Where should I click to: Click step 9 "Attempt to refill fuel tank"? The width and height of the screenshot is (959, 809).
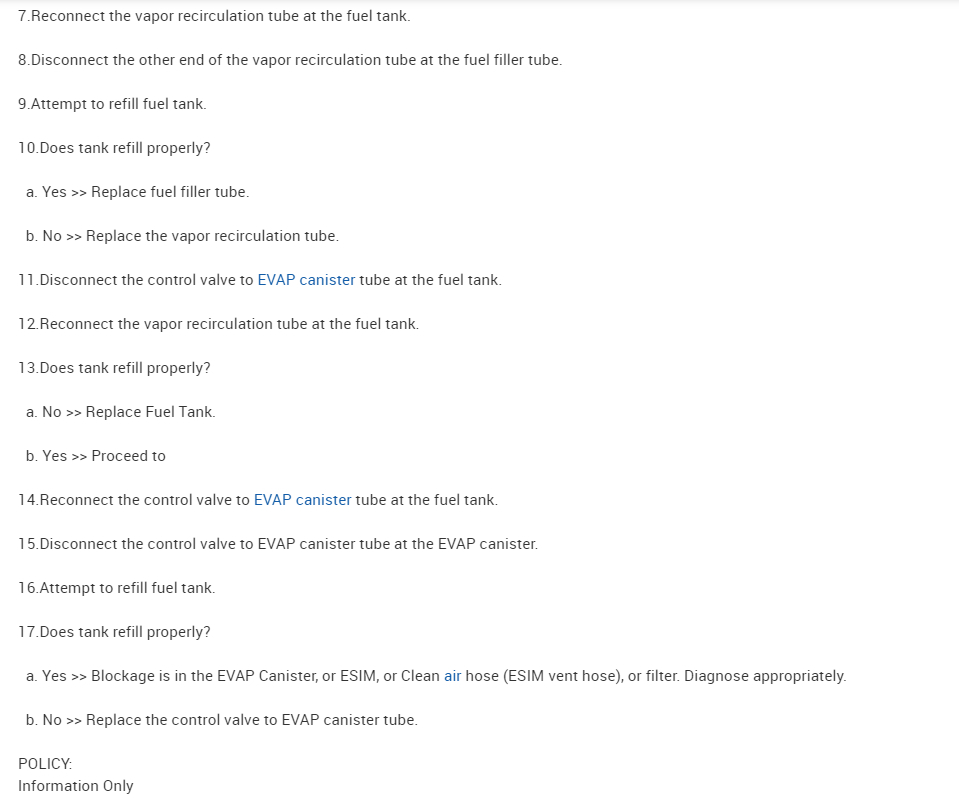click(112, 104)
